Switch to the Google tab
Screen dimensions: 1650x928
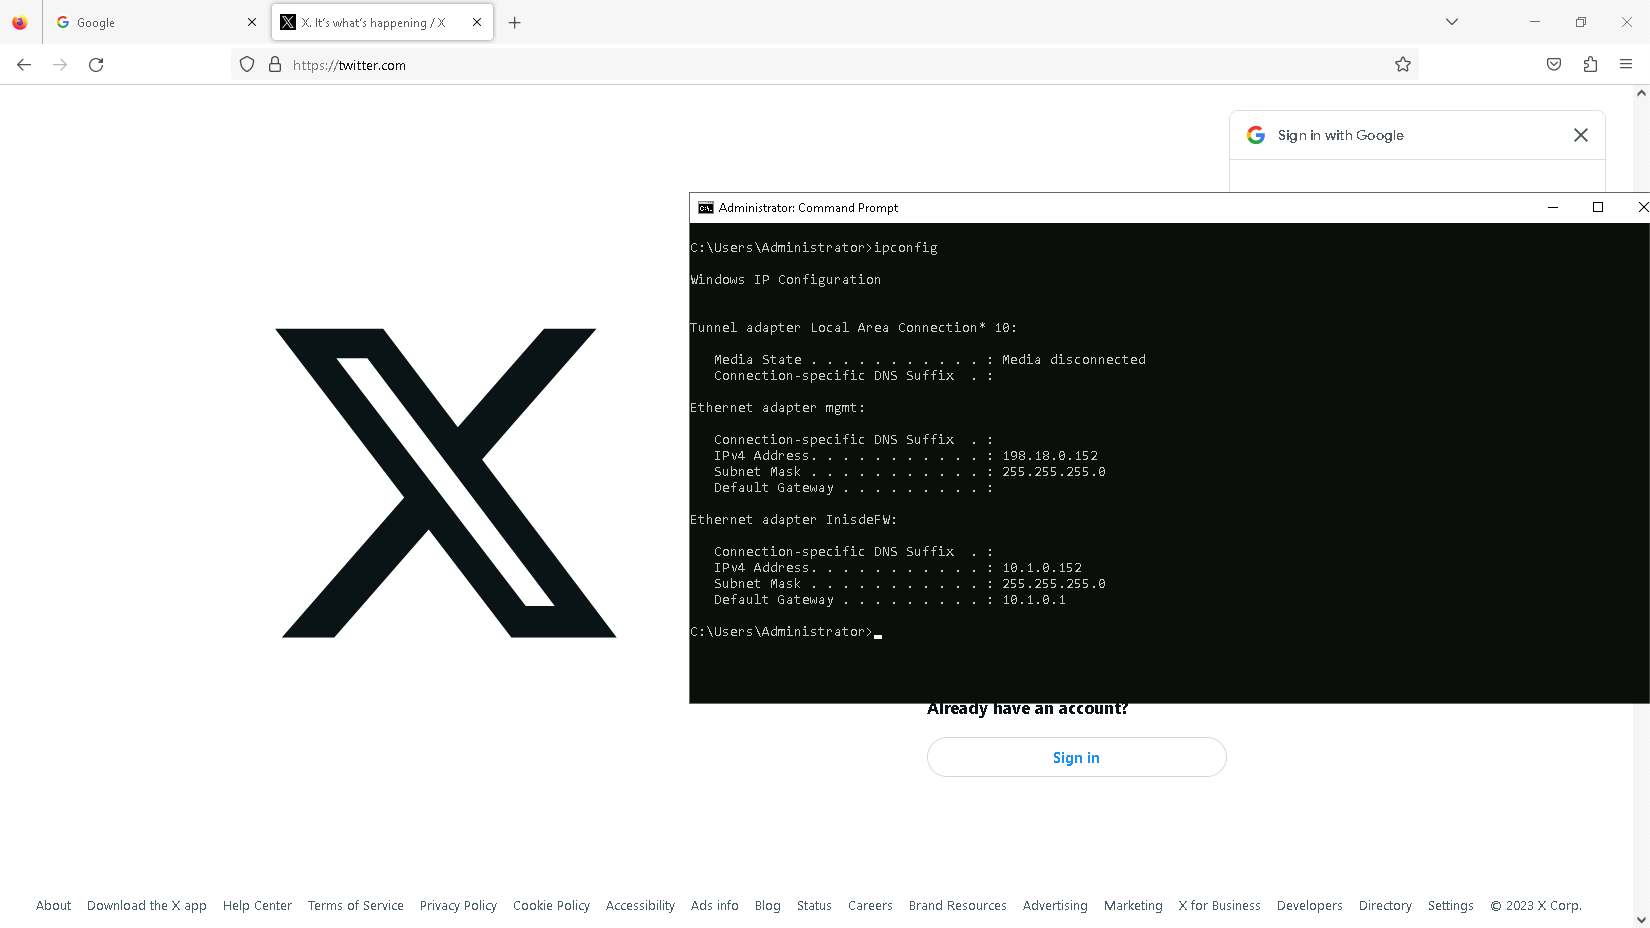150,23
